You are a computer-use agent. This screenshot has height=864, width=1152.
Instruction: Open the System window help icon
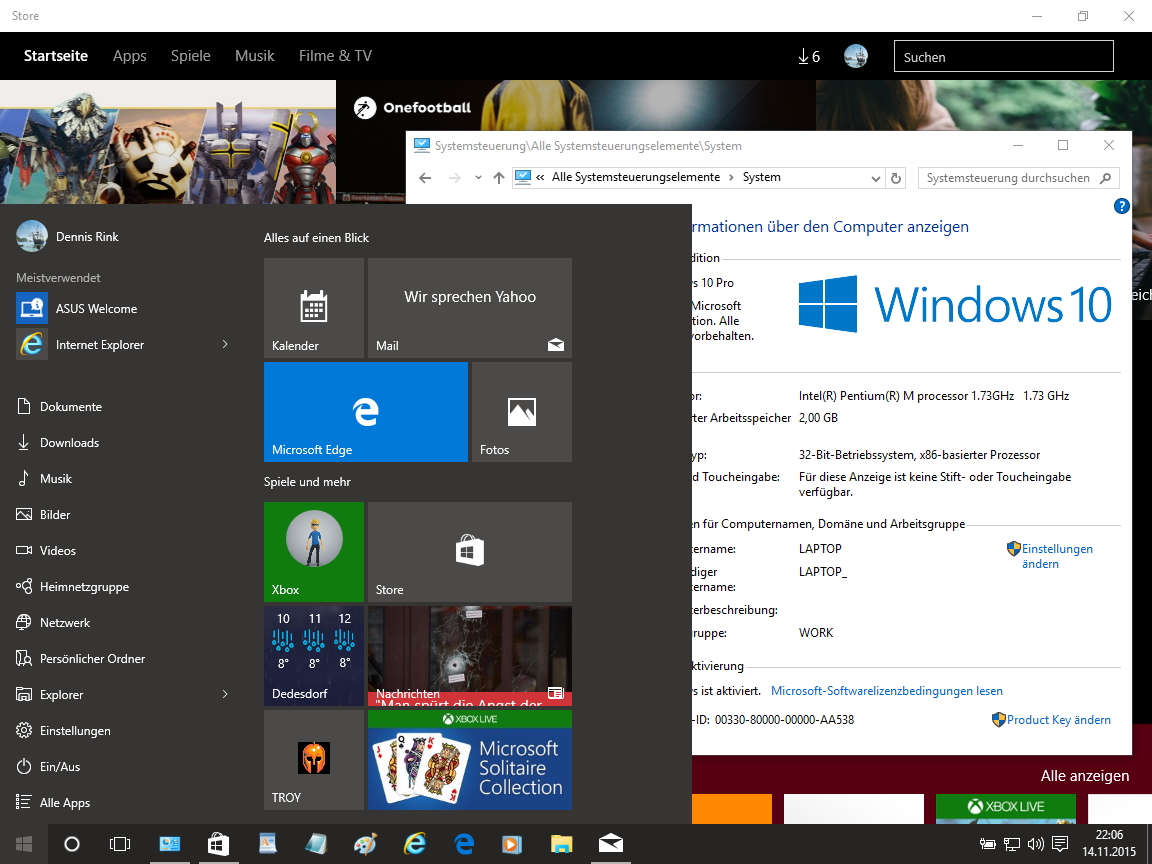tap(1121, 206)
